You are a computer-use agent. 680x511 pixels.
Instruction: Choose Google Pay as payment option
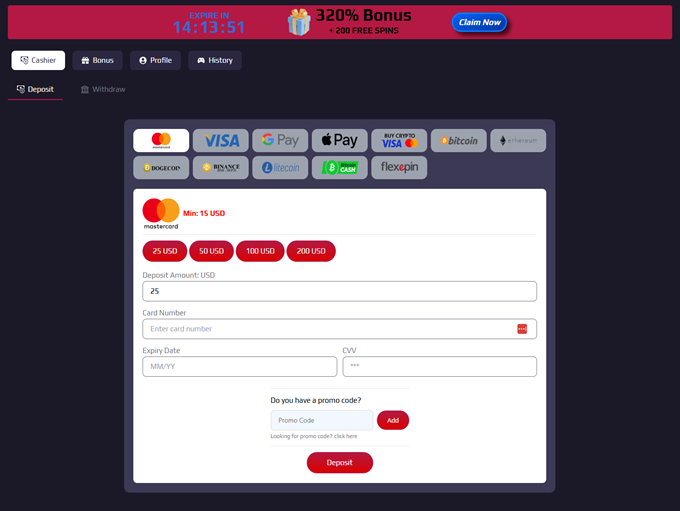point(280,141)
